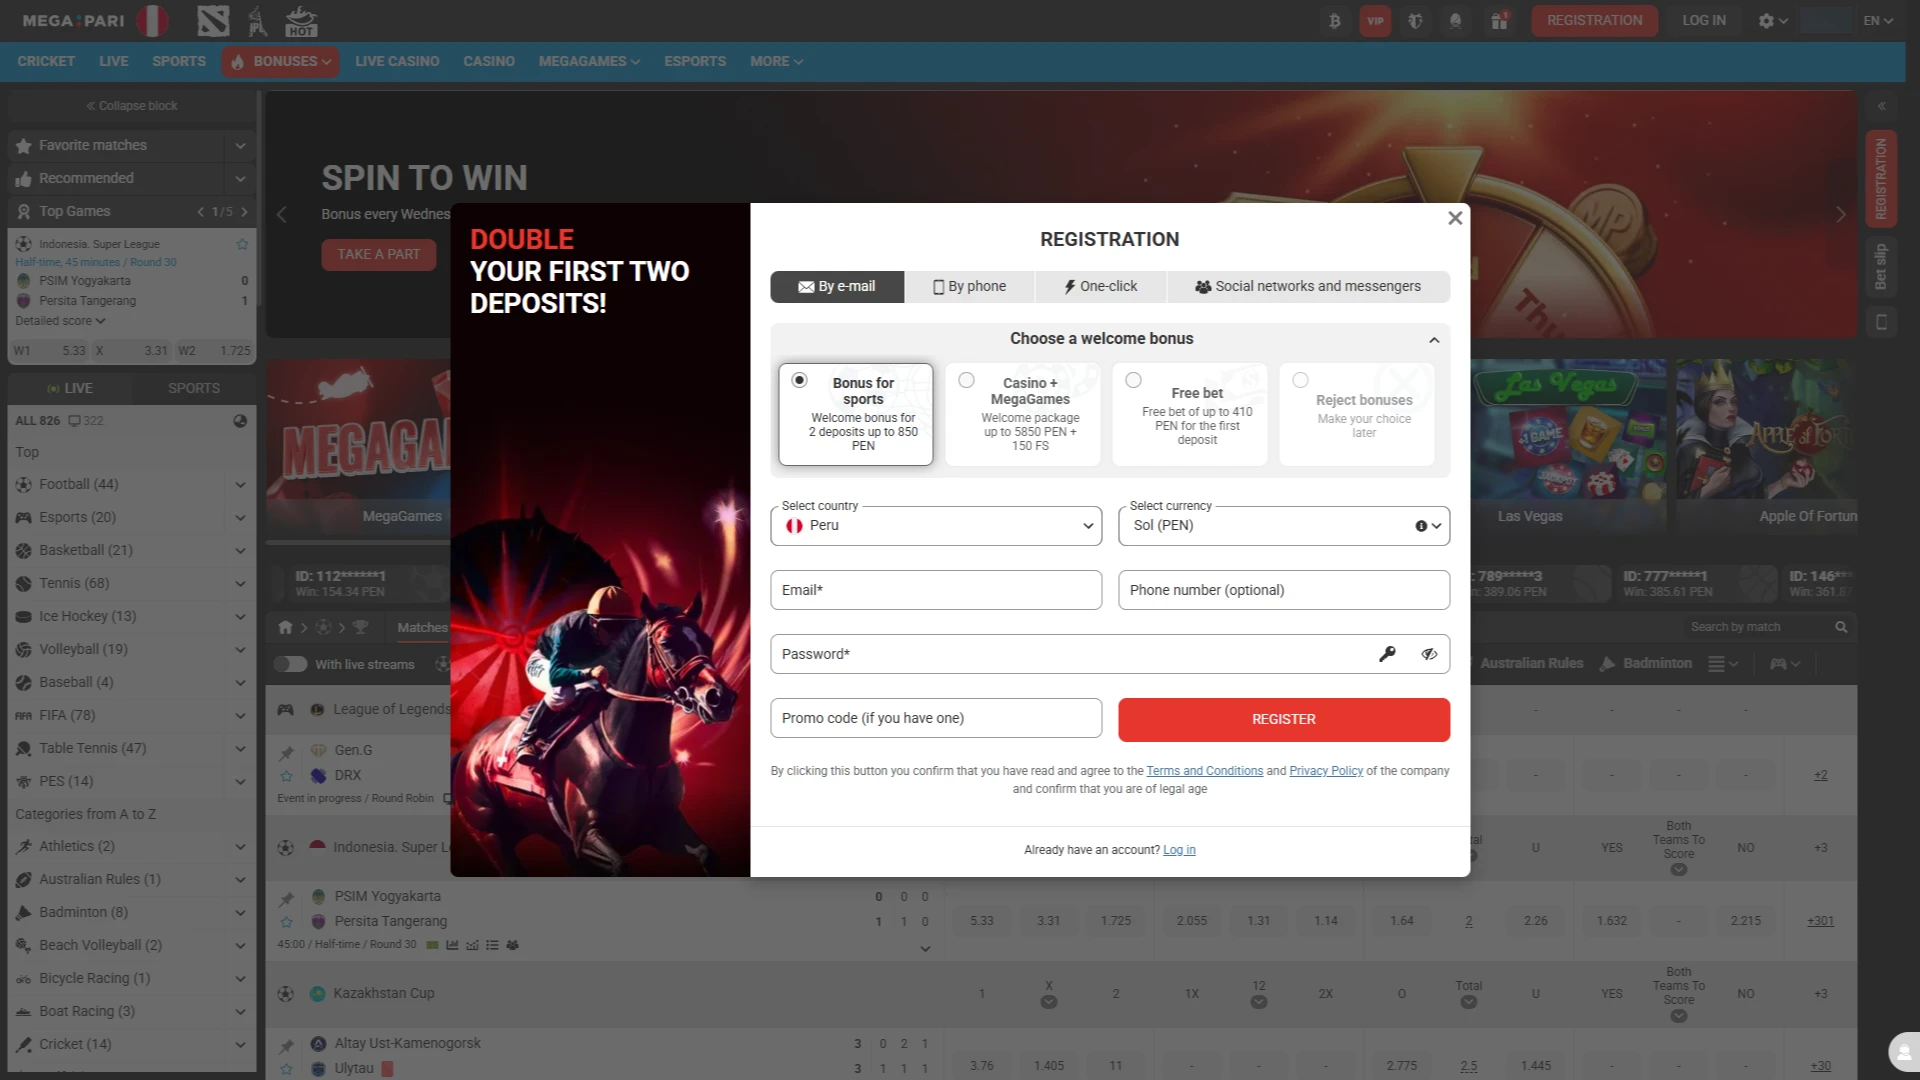Open the gift box icon in header
The height and width of the screenshot is (1080, 1920).
tap(1499, 21)
